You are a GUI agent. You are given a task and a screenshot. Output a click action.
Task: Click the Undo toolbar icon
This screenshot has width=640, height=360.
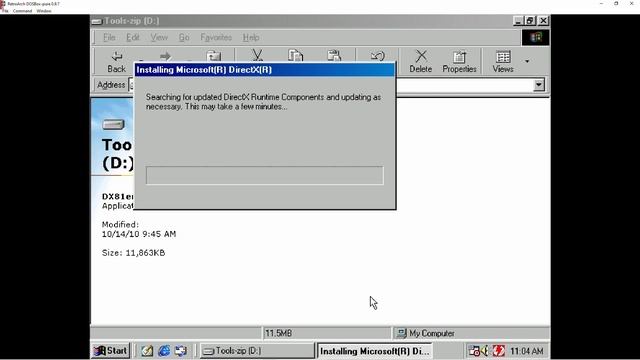point(378,56)
